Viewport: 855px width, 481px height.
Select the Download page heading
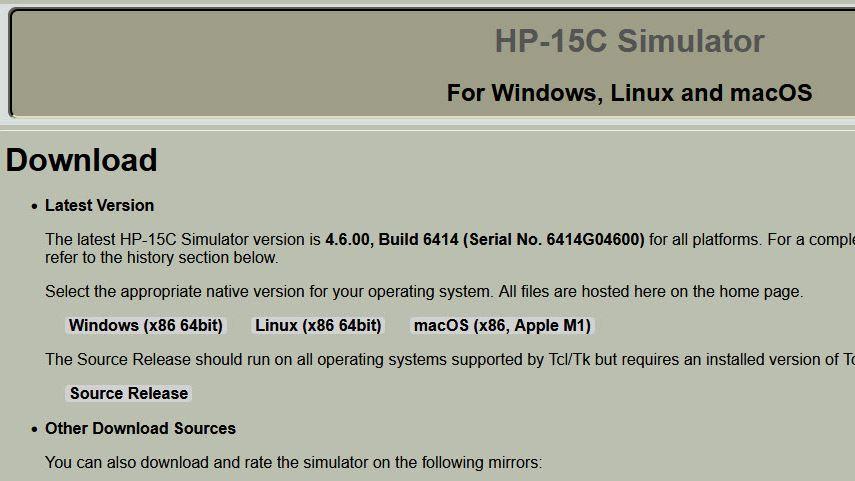81,160
